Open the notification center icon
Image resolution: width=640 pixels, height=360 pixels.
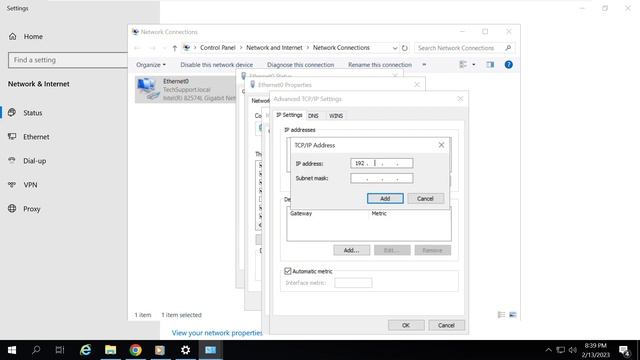pyautogui.click(x=624, y=350)
